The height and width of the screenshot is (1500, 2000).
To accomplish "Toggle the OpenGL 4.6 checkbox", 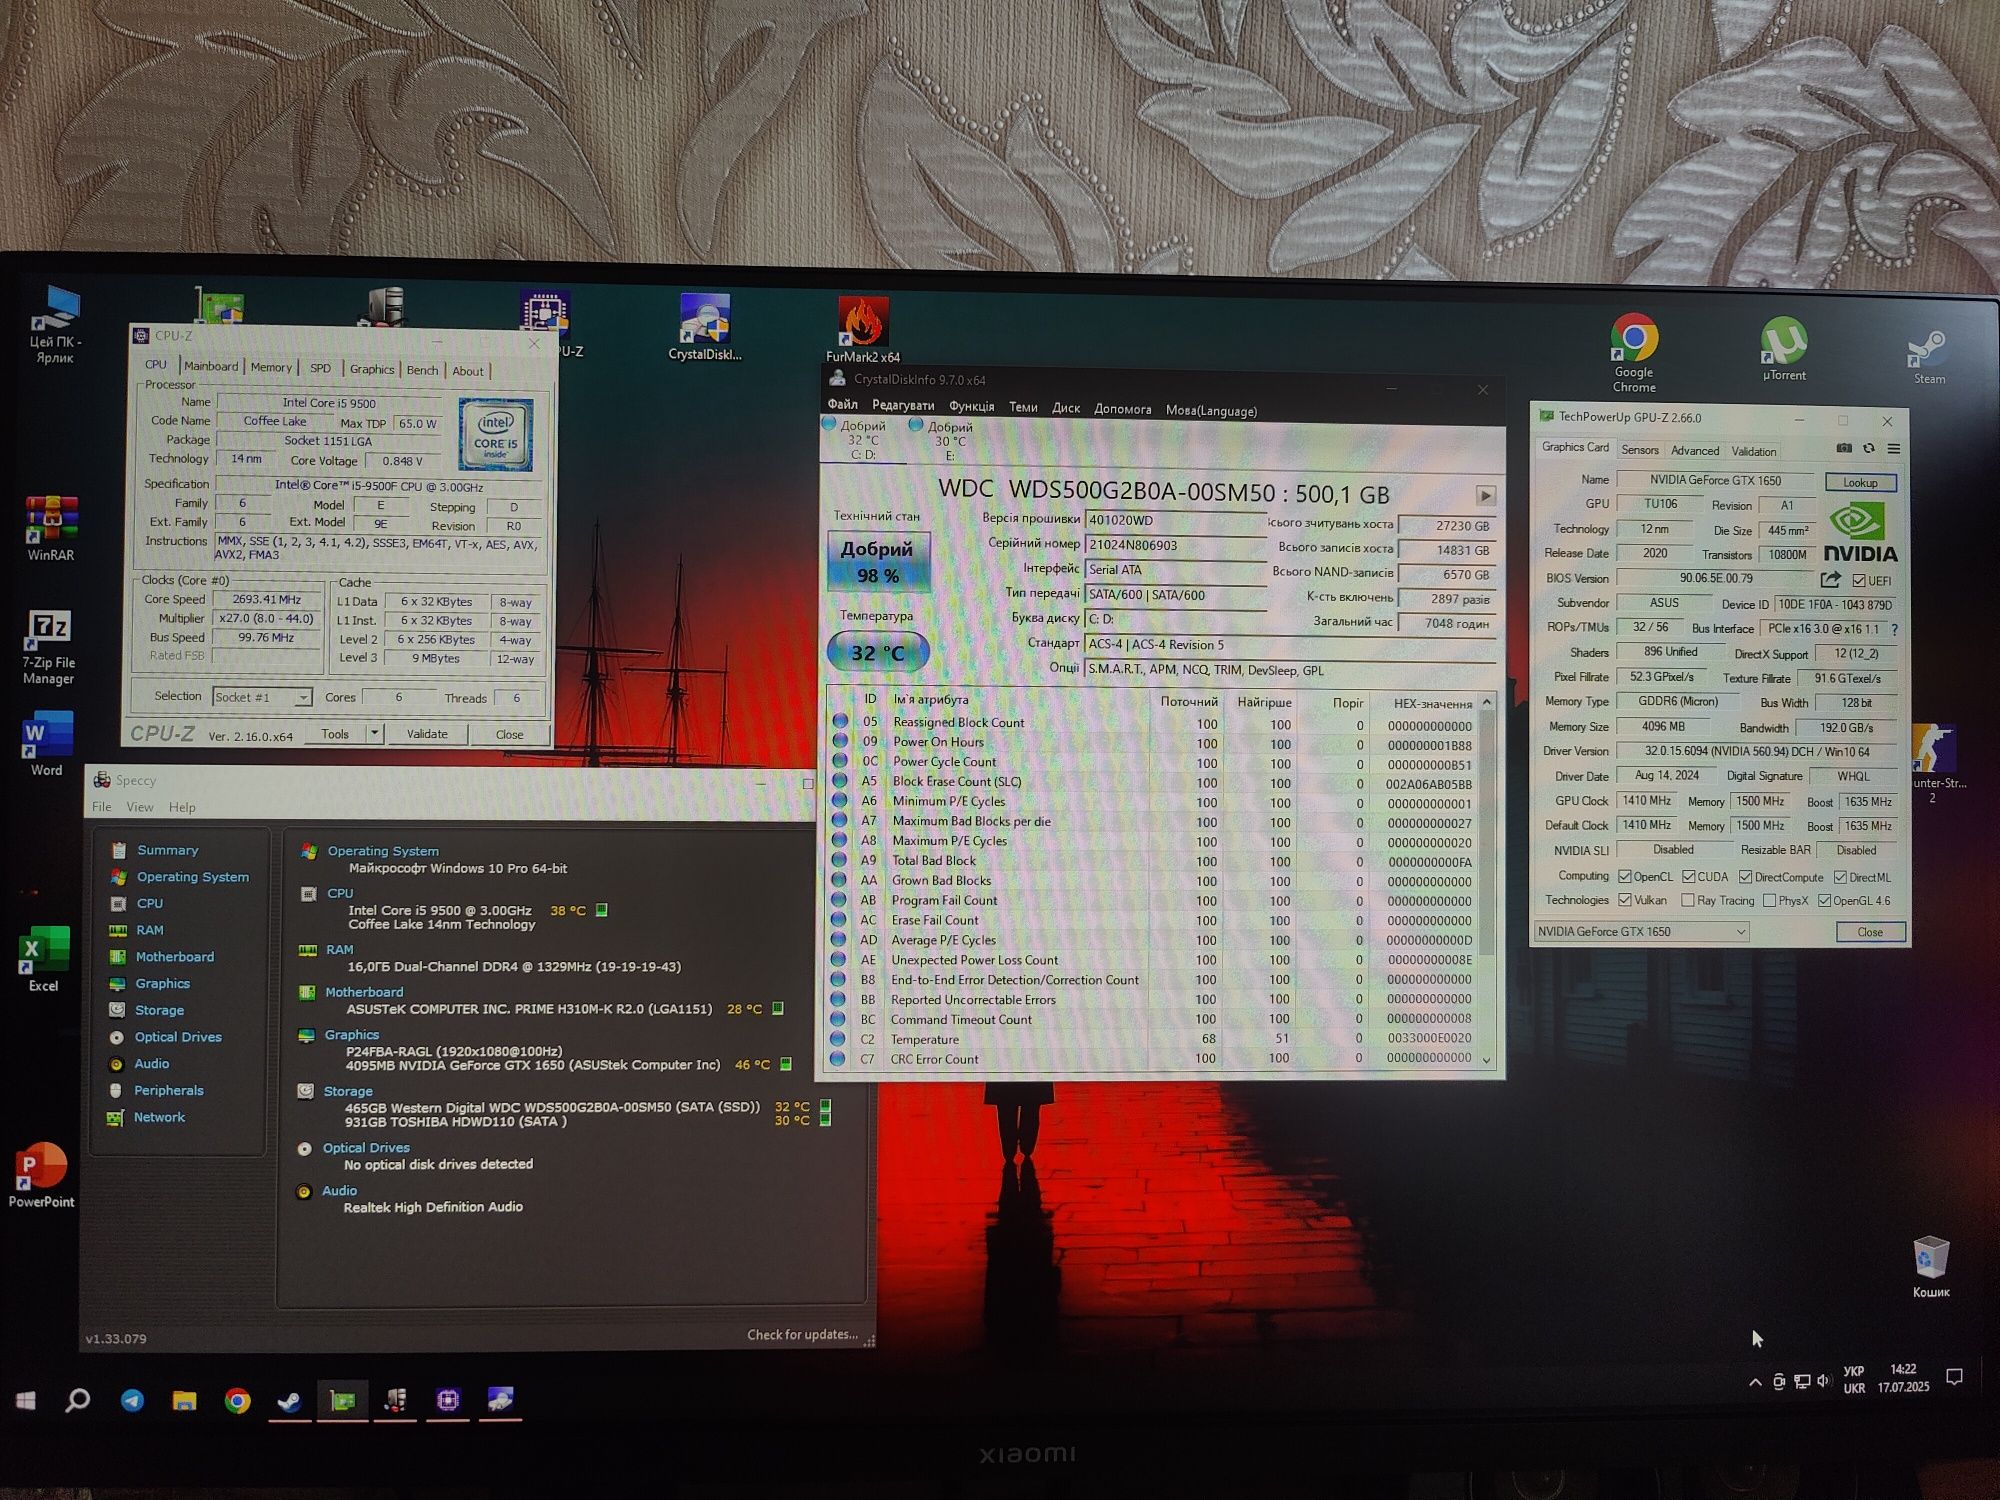I will (x=1824, y=900).
